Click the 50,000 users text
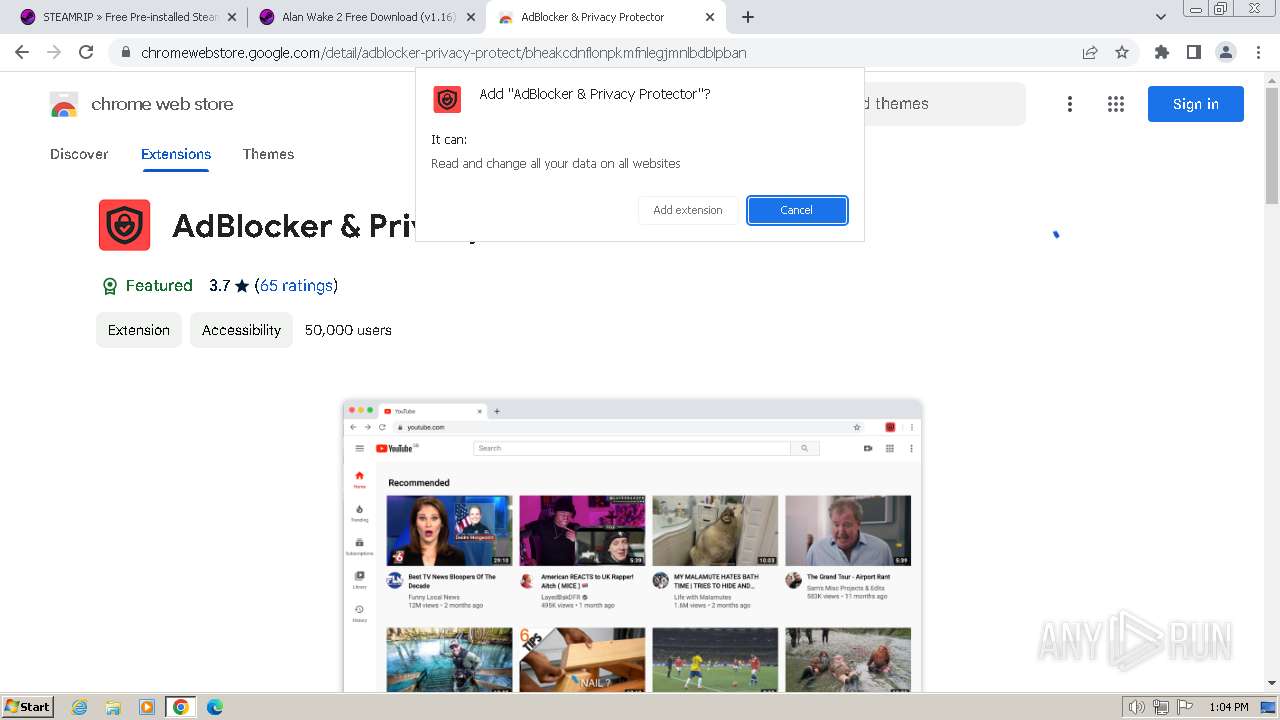This screenshot has width=1280, height=720. point(348,330)
